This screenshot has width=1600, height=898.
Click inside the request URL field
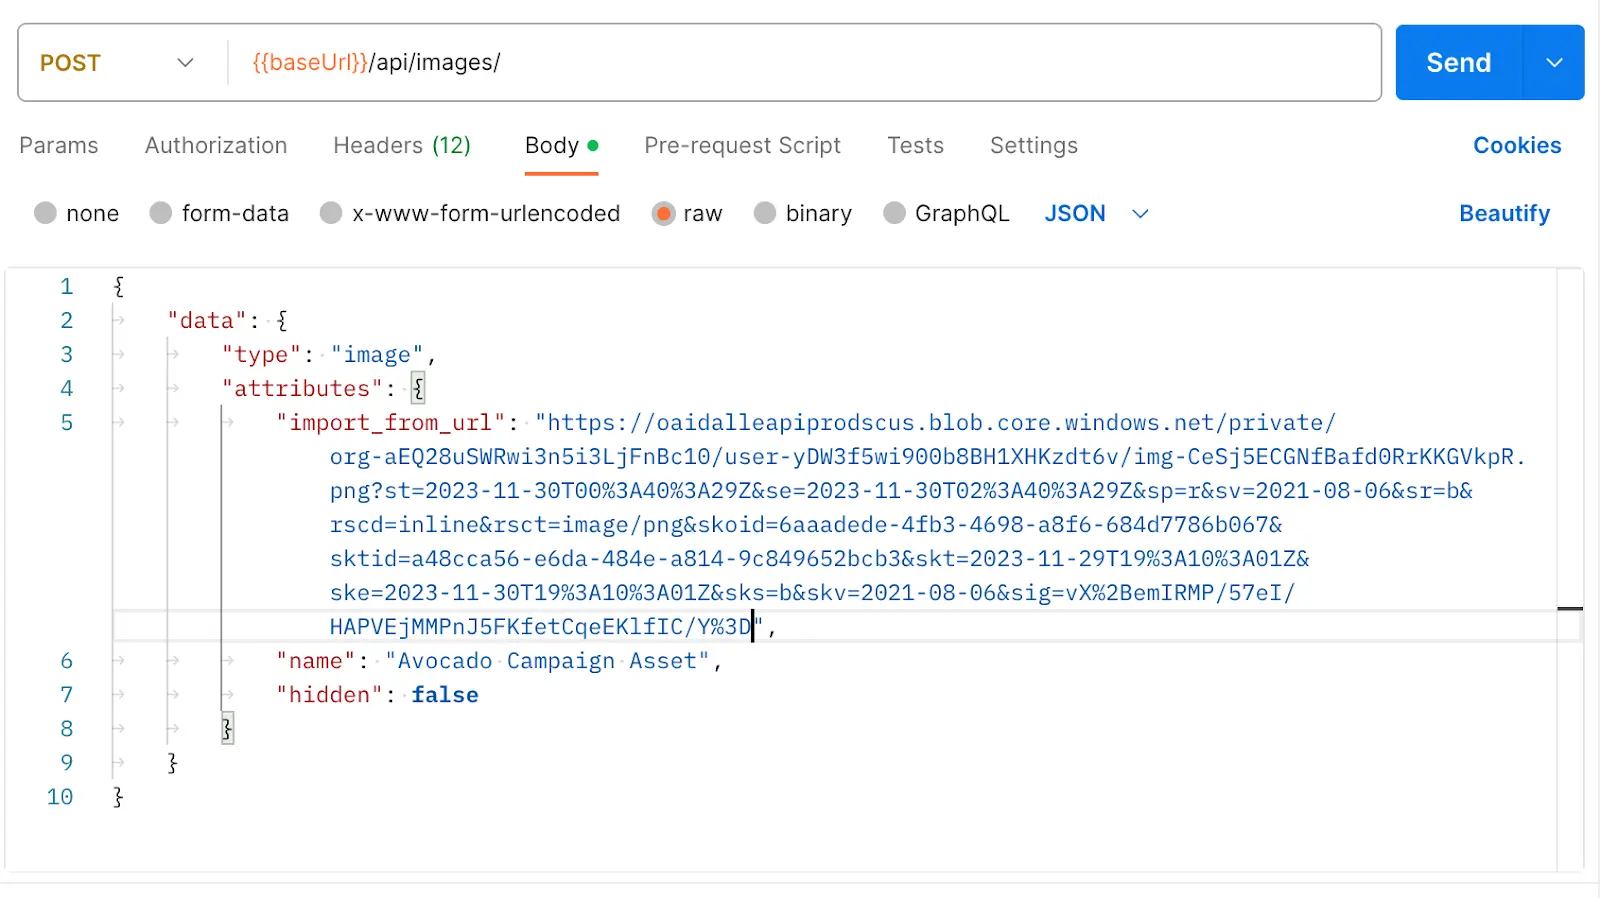(800, 63)
